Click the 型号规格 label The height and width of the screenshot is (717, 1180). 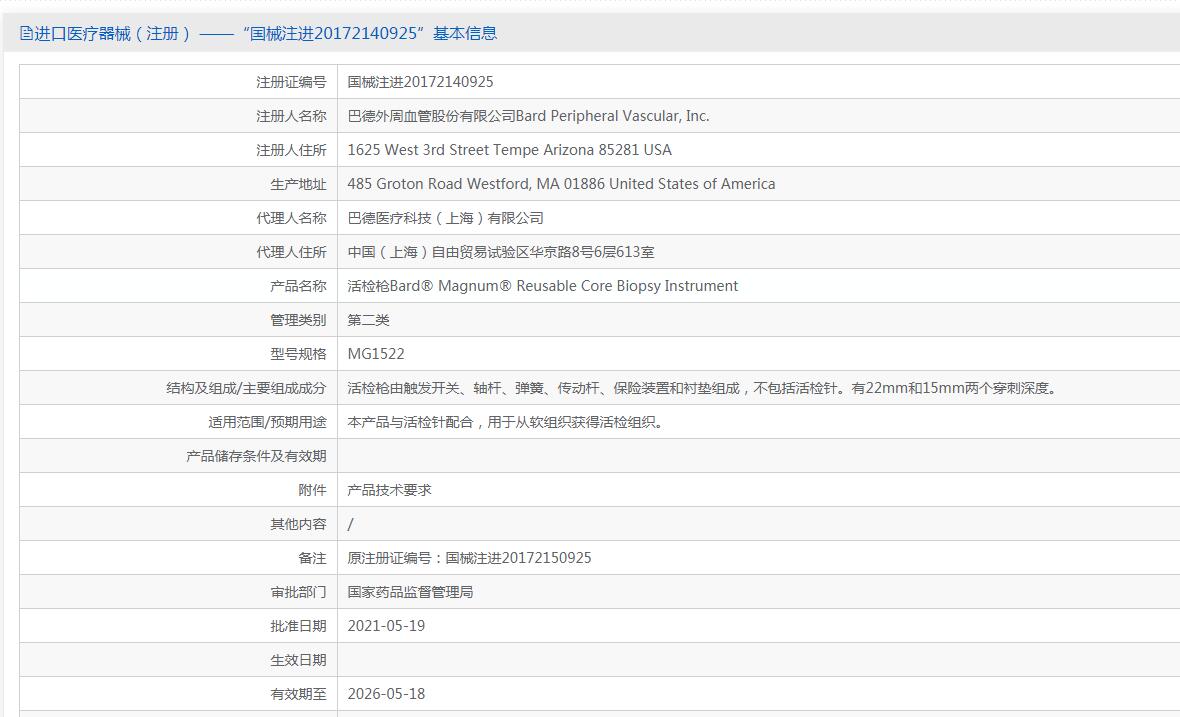click(298, 354)
